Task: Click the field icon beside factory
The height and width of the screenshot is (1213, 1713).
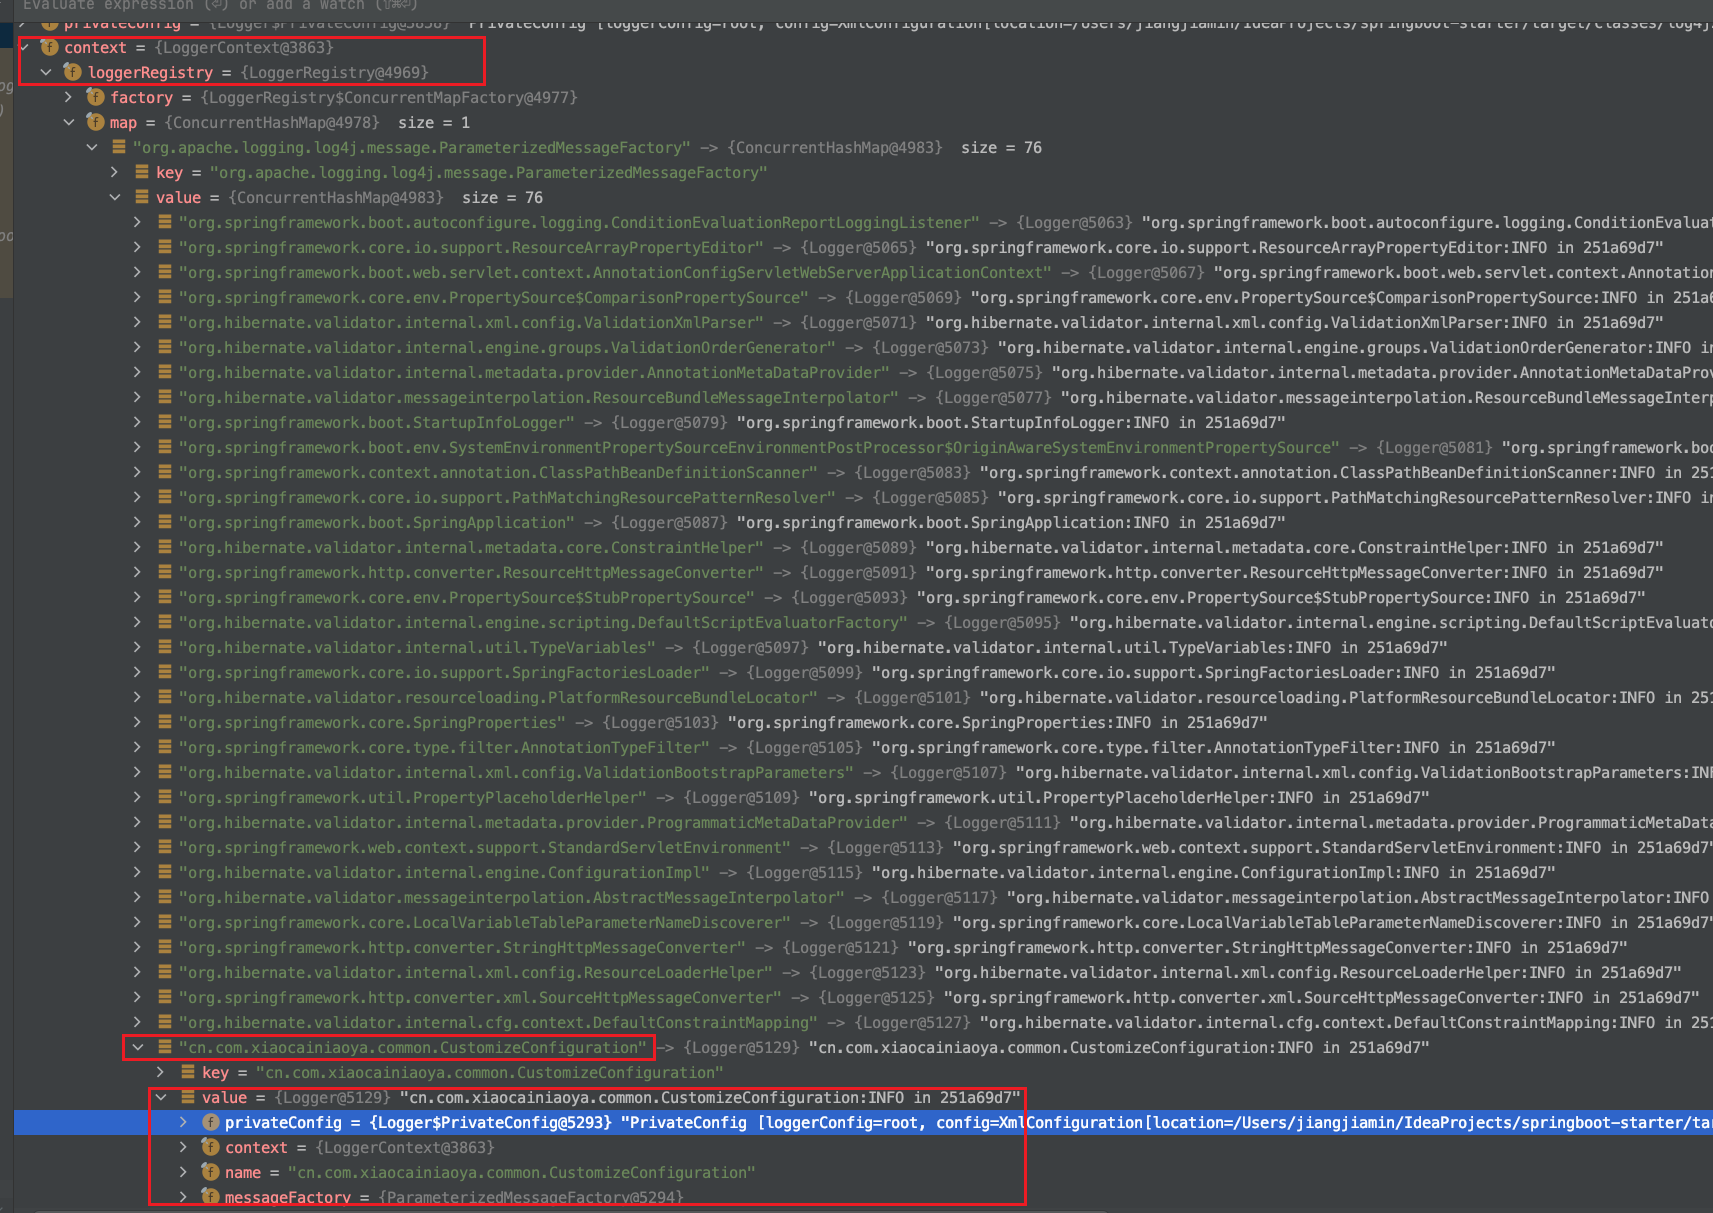Action: pyautogui.click(x=95, y=97)
